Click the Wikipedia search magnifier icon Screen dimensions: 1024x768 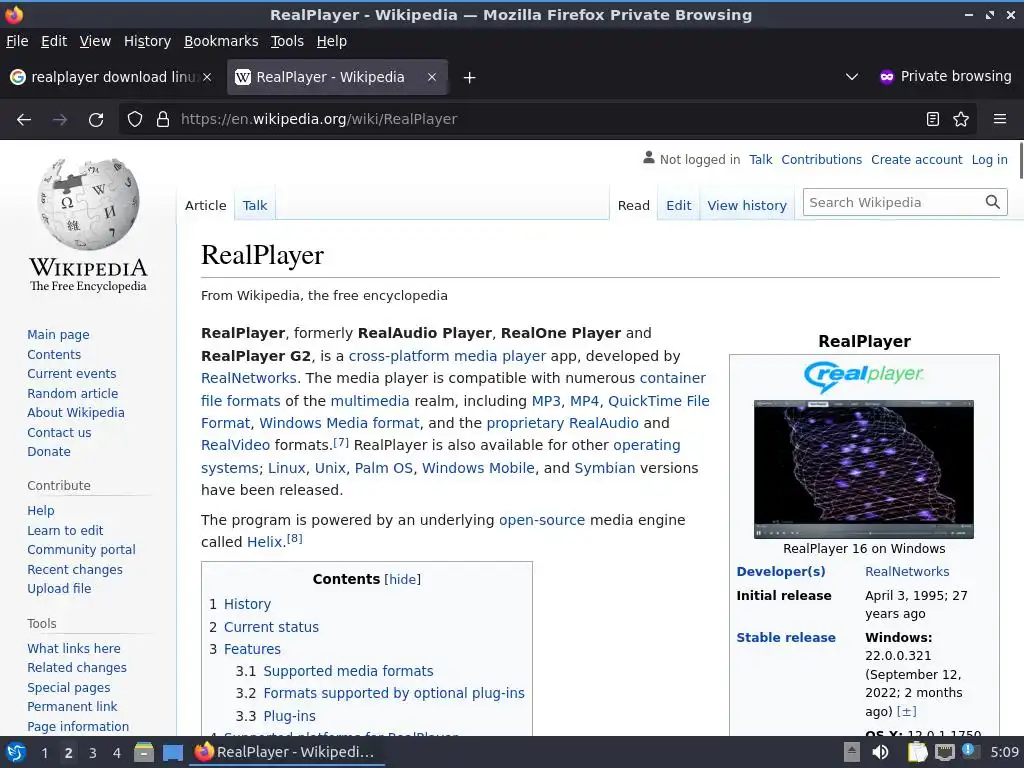pos(993,202)
